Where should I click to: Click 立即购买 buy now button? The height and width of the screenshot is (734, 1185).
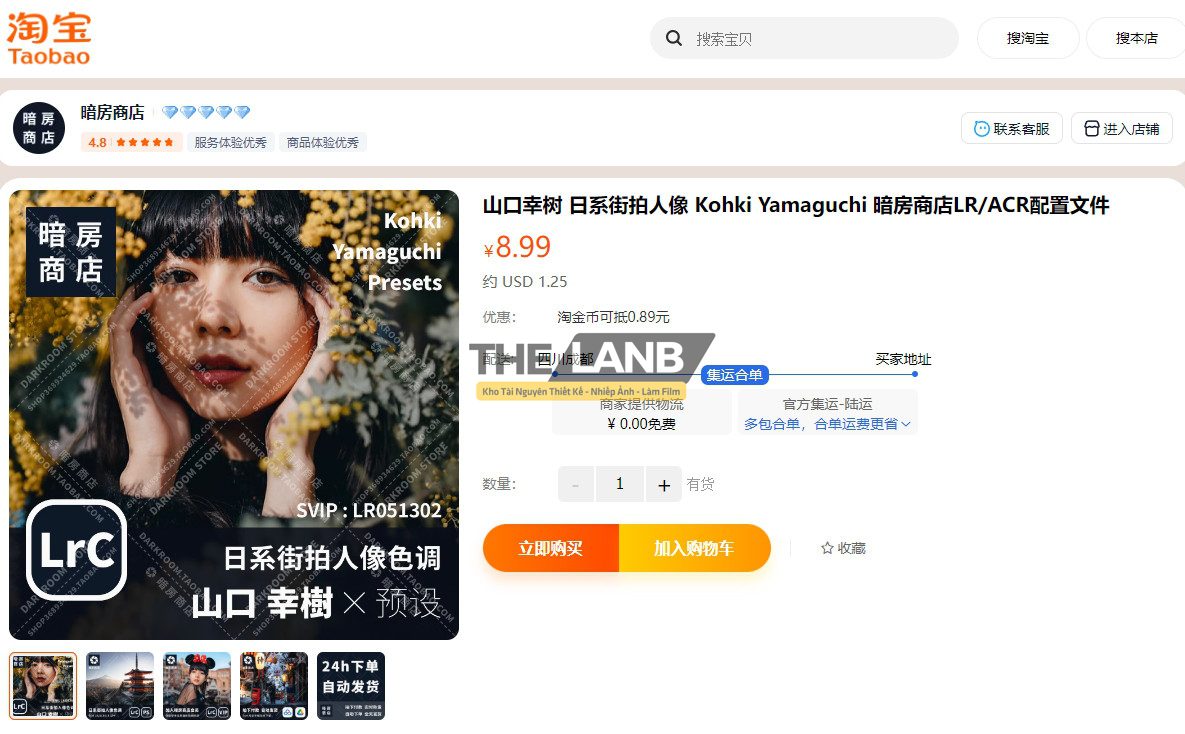(551, 548)
